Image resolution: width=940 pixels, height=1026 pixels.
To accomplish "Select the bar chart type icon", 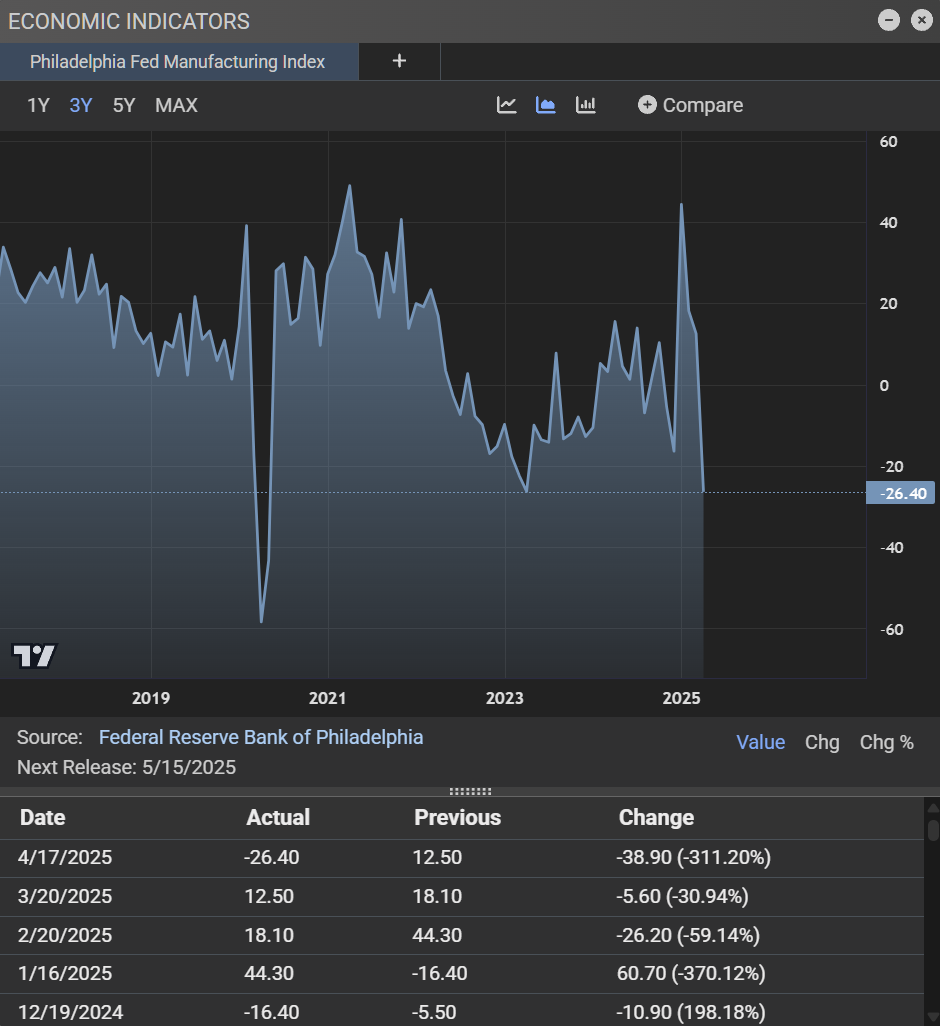I will point(586,105).
